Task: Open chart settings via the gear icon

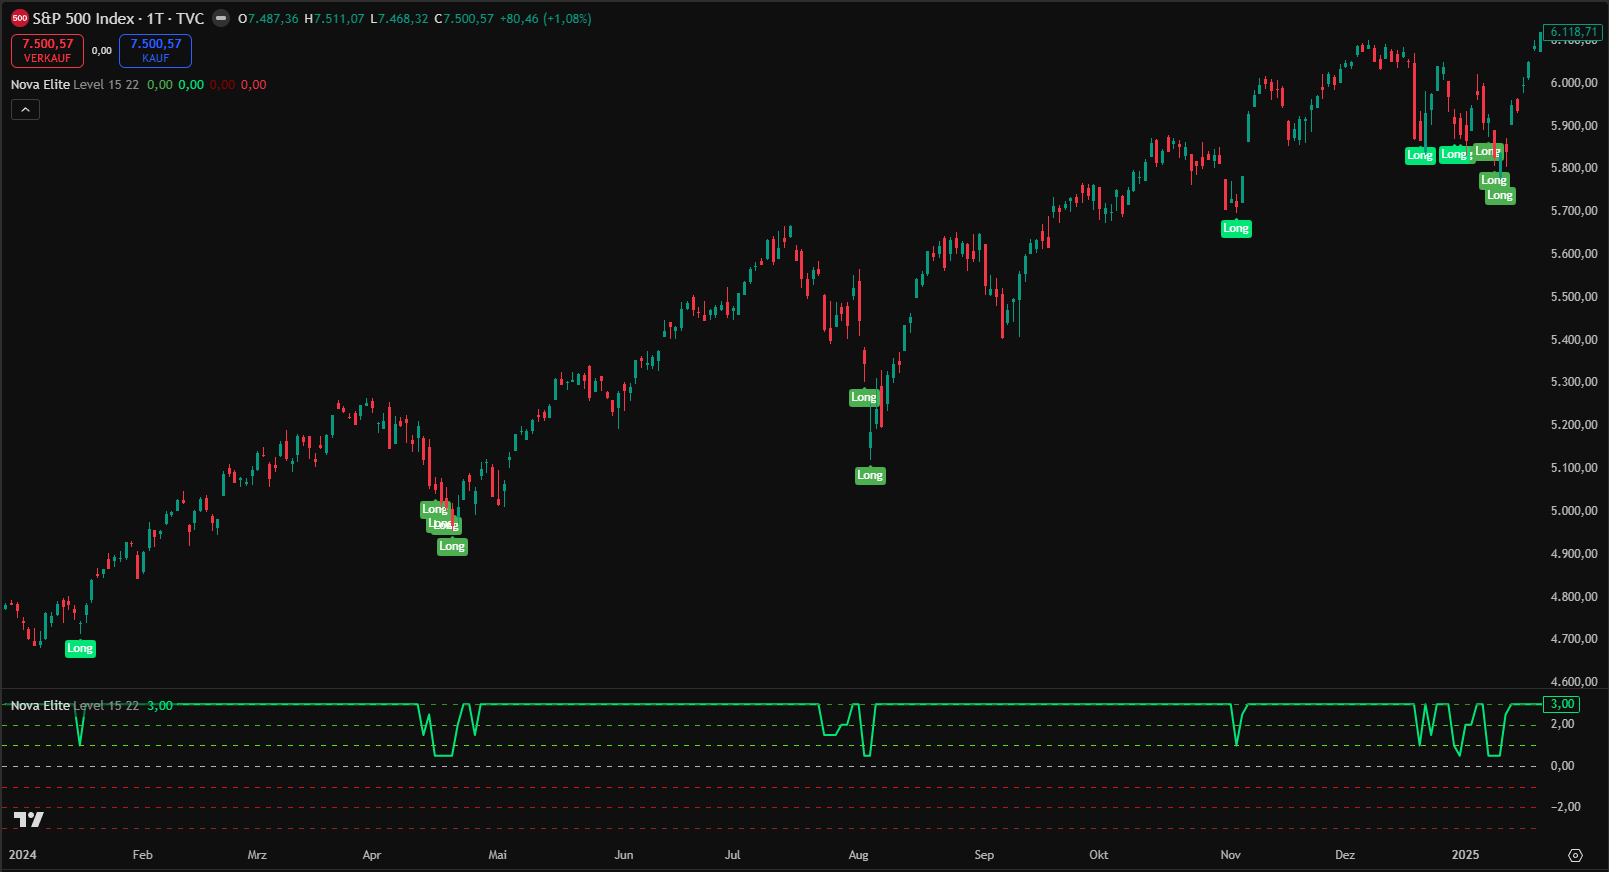Action: tap(1576, 855)
